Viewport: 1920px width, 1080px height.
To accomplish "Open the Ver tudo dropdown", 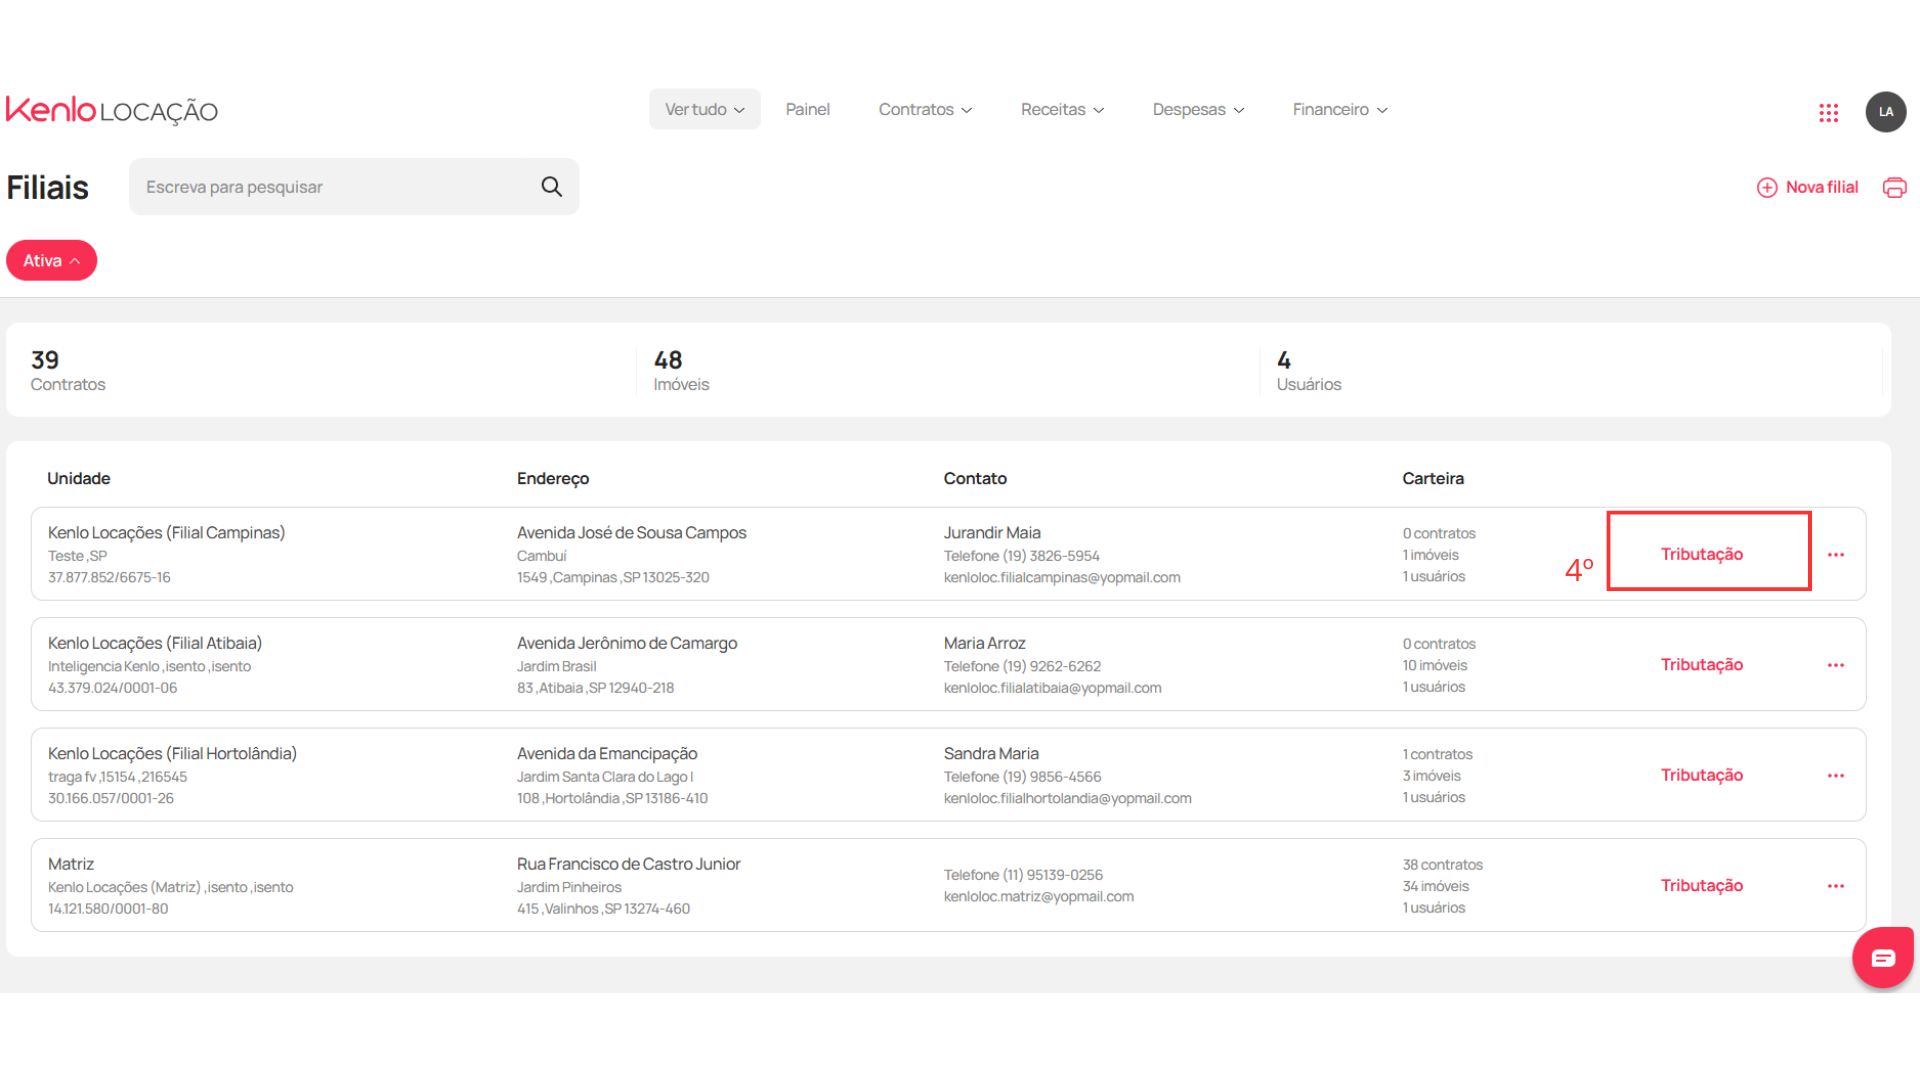I will [704, 110].
